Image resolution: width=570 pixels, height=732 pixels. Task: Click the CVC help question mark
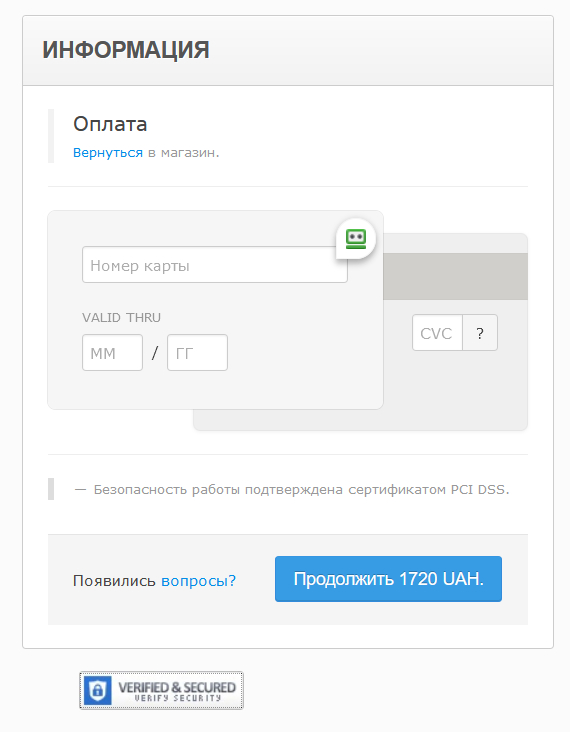pos(480,333)
